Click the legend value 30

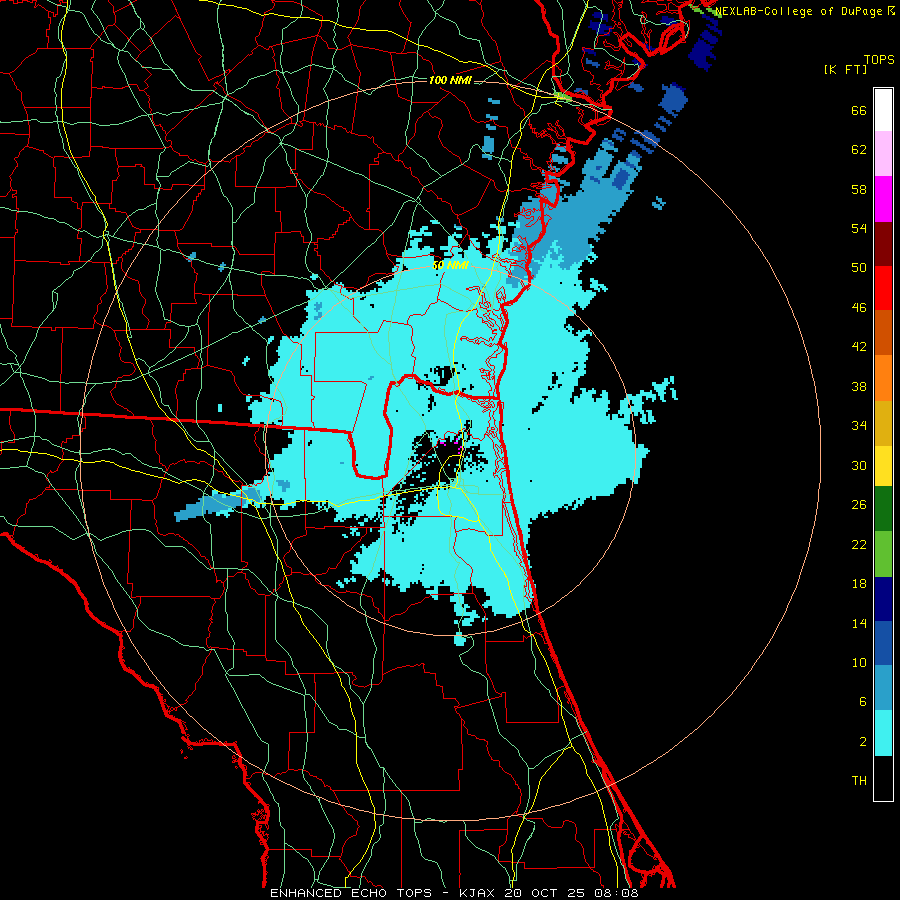click(x=859, y=465)
